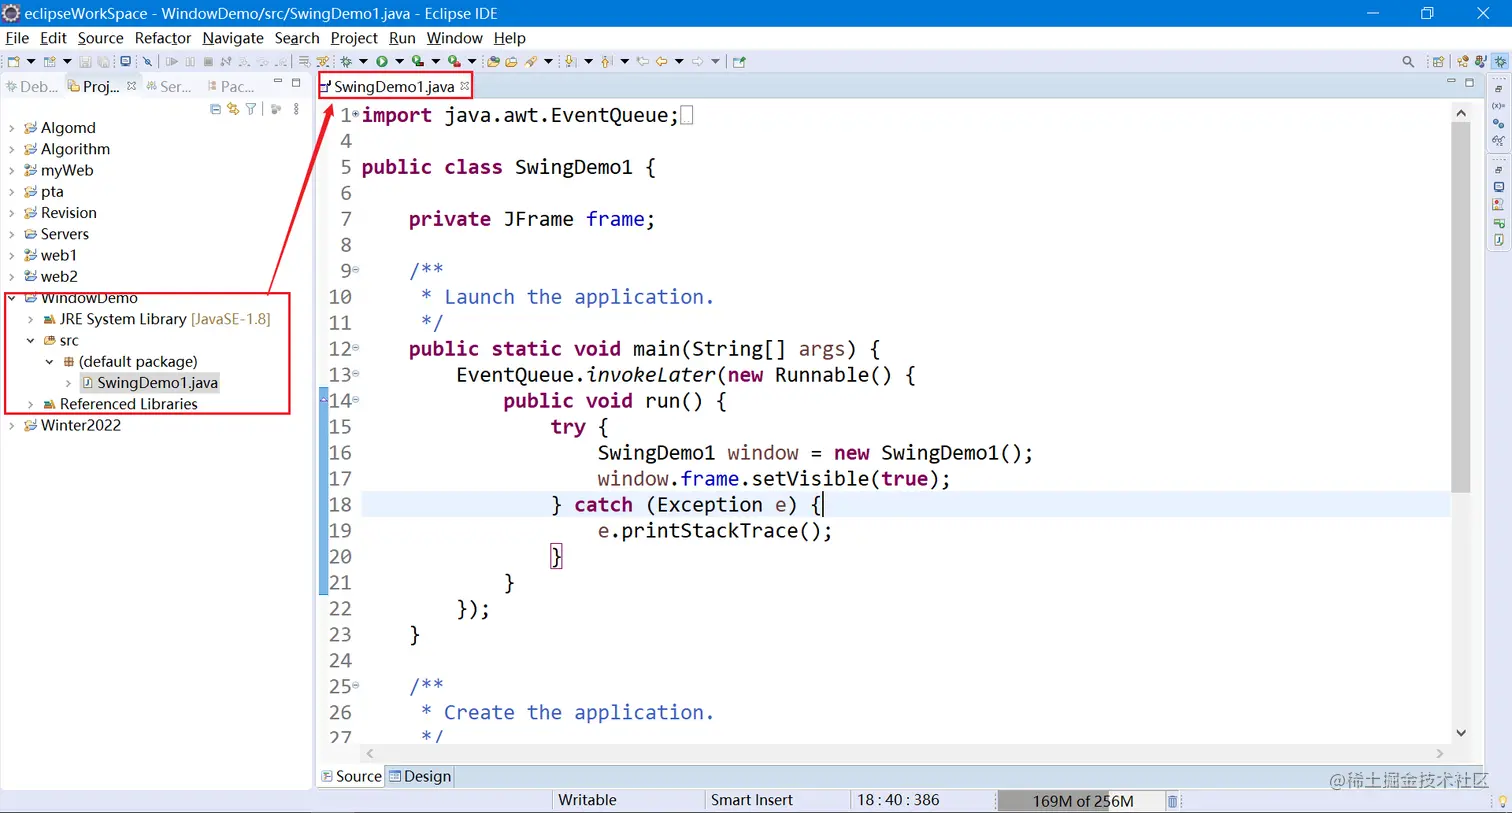Image resolution: width=1512 pixels, height=813 pixels.
Task: Toggle folding marker at line 25
Action: point(356,685)
